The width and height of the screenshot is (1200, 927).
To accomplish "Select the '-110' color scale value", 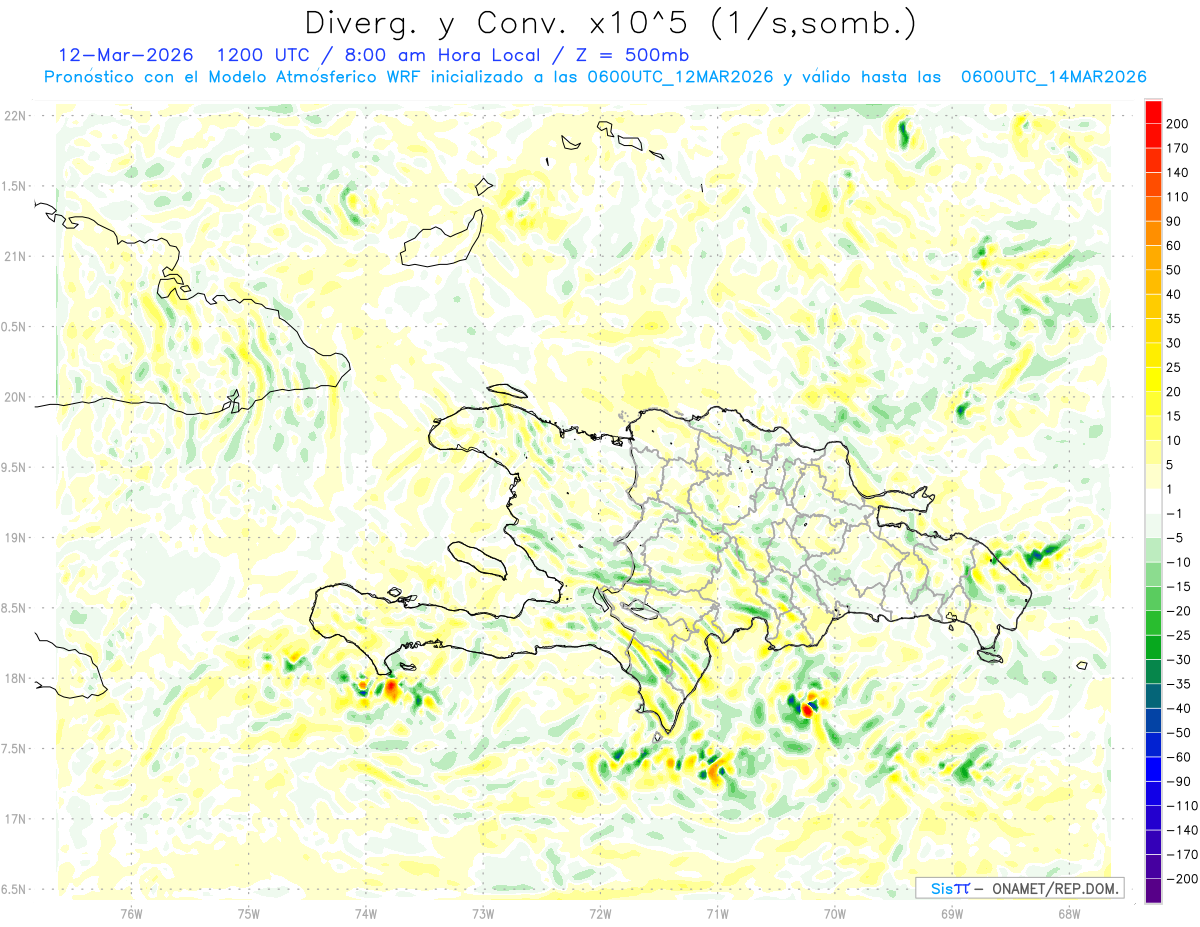I will tap(1182, 805).
